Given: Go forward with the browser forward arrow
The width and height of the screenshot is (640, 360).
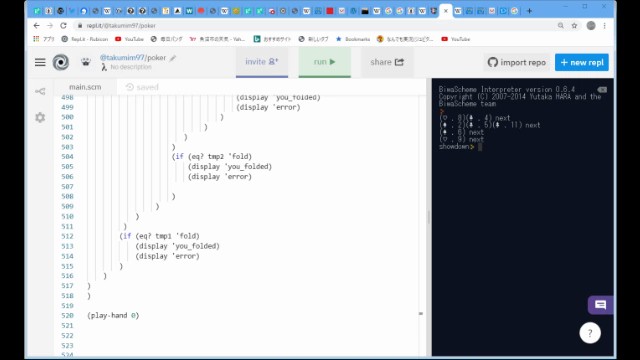Looking at the screenshot, I should click(50, 25).
